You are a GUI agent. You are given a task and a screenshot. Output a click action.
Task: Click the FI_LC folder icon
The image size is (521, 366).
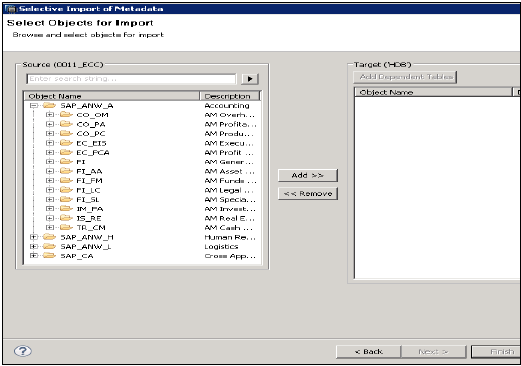66,190
